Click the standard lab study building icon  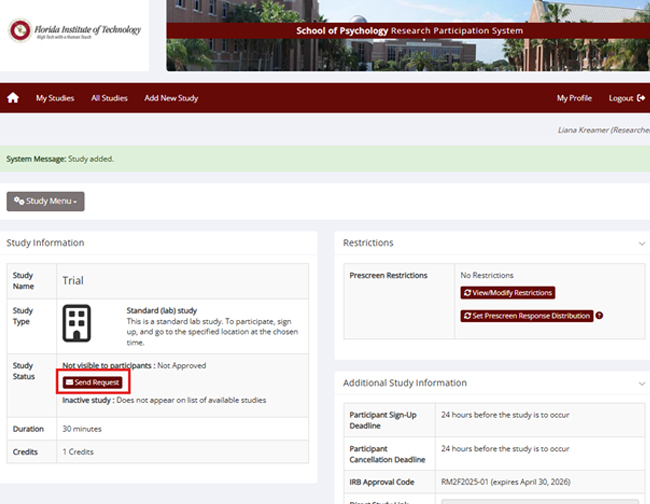(77, 322)
